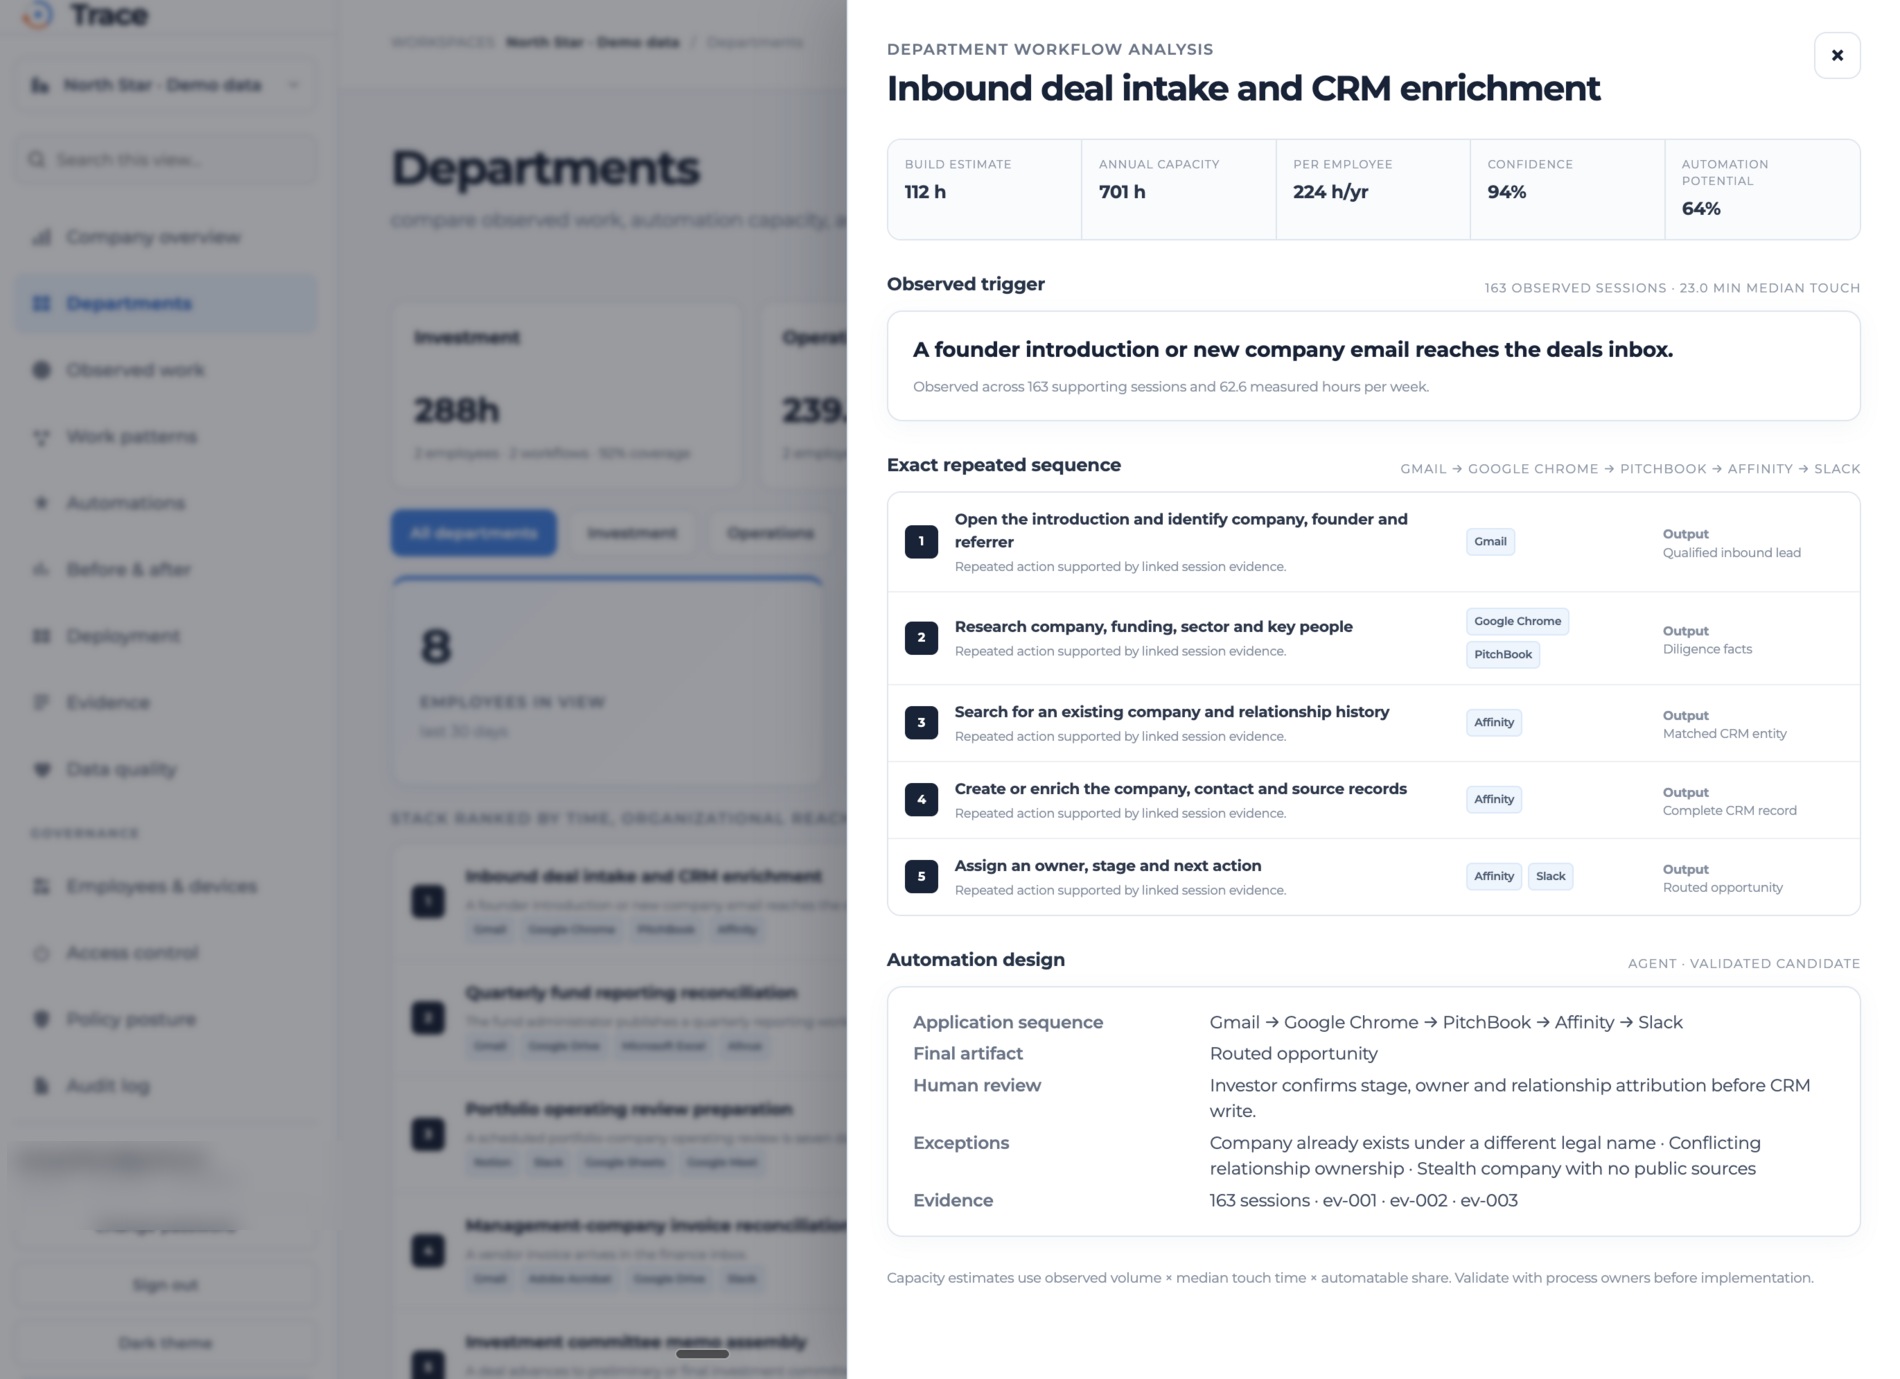
Task: Click the Per employee 224 h/yr metric
Action: (1372, 189)
